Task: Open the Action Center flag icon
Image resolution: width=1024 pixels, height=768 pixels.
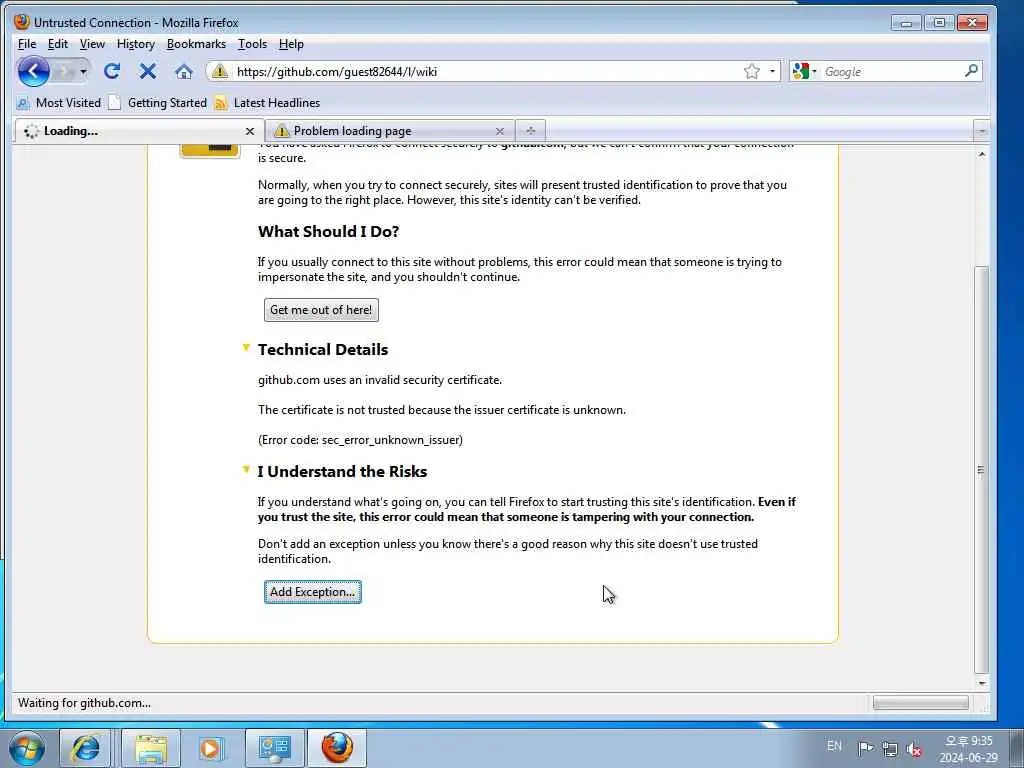Action: point(865,748)
